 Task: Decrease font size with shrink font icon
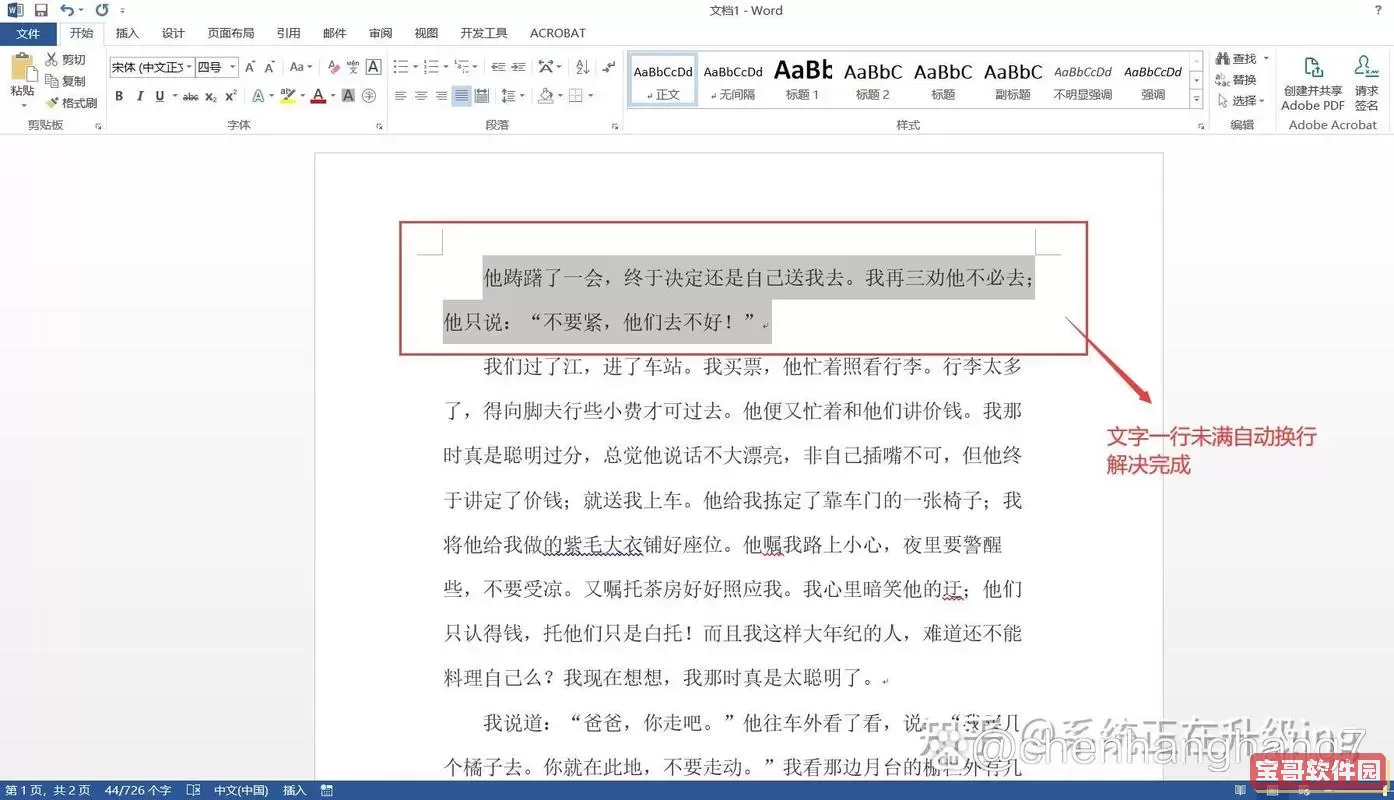pos(270,67)
